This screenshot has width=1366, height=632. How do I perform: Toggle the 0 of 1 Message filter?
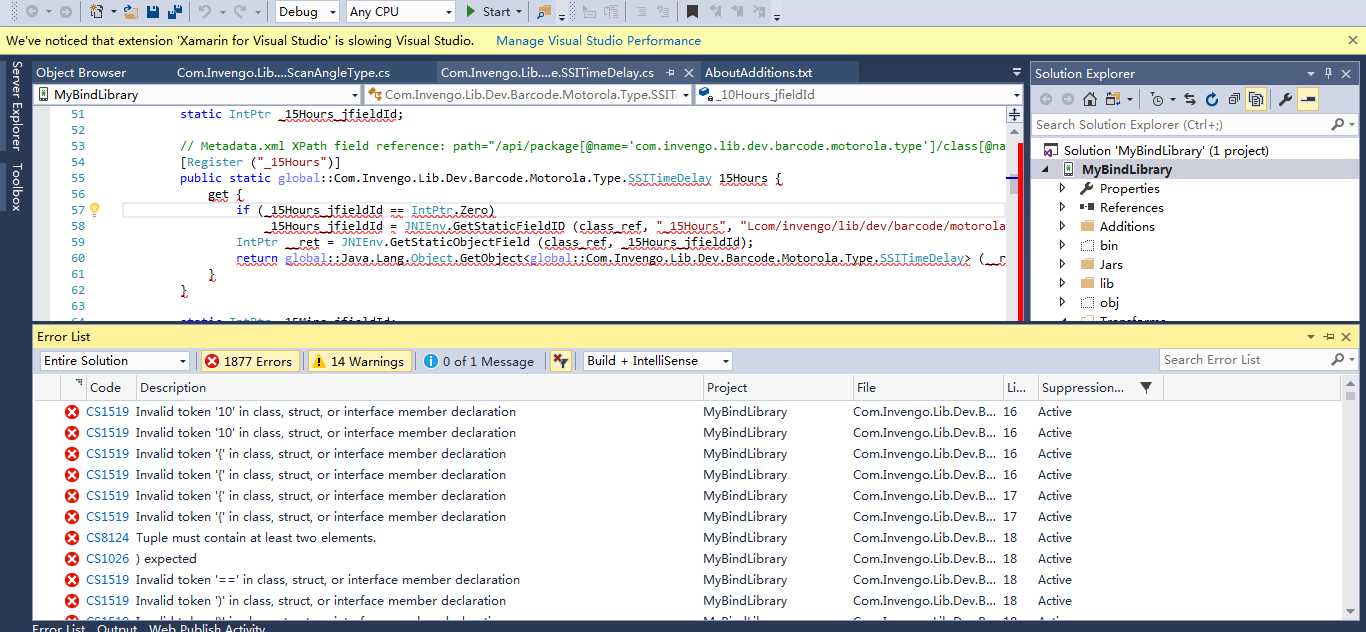coord(479,361)
